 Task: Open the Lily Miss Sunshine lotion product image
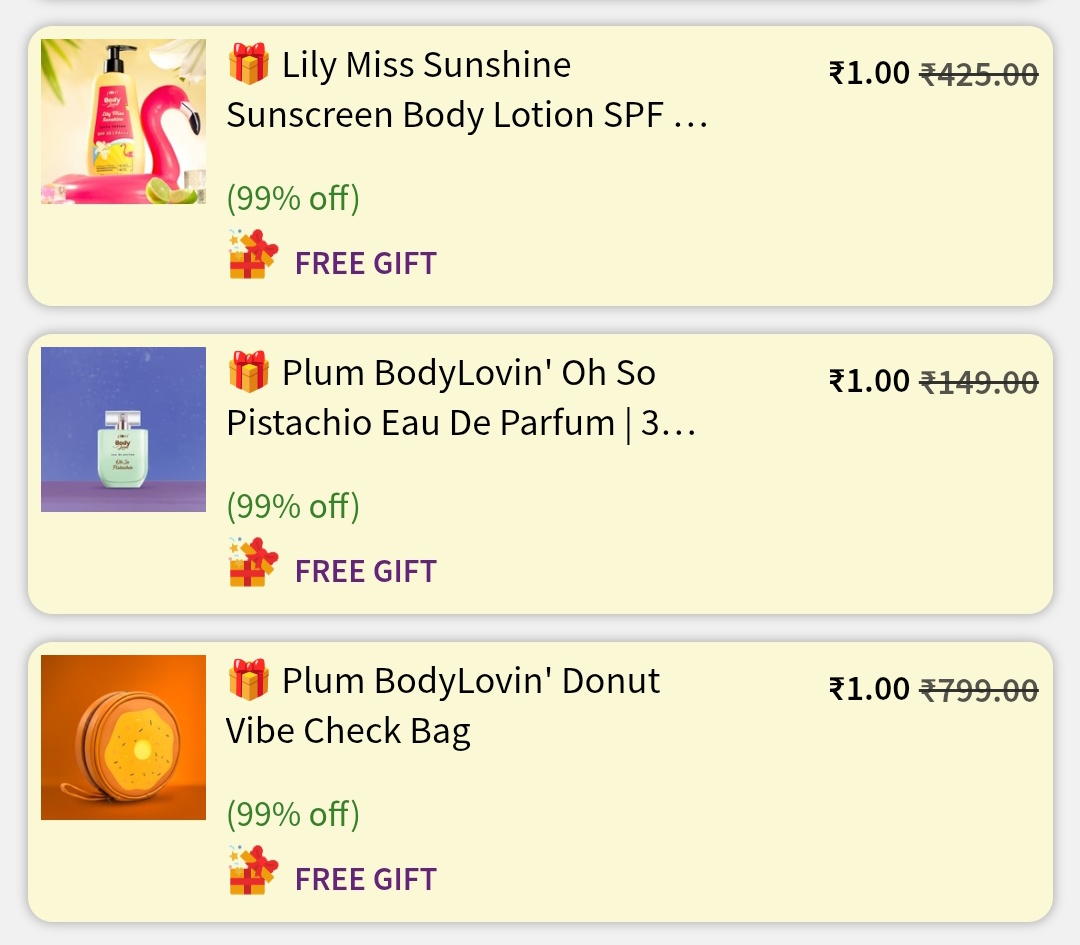click(x=123, y=122)
